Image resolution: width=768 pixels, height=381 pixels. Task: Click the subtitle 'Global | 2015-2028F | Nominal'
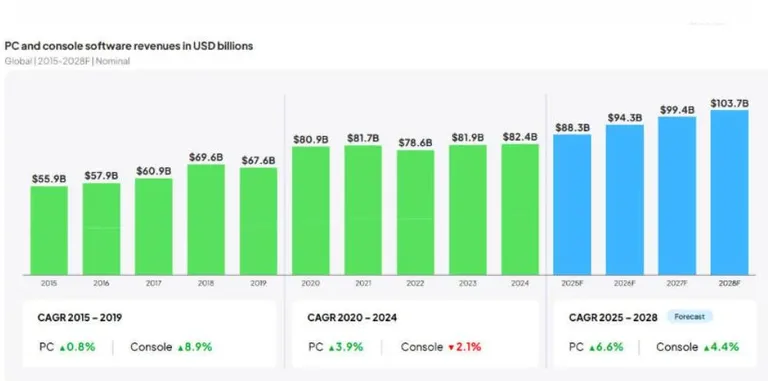[x=67, y=61]
